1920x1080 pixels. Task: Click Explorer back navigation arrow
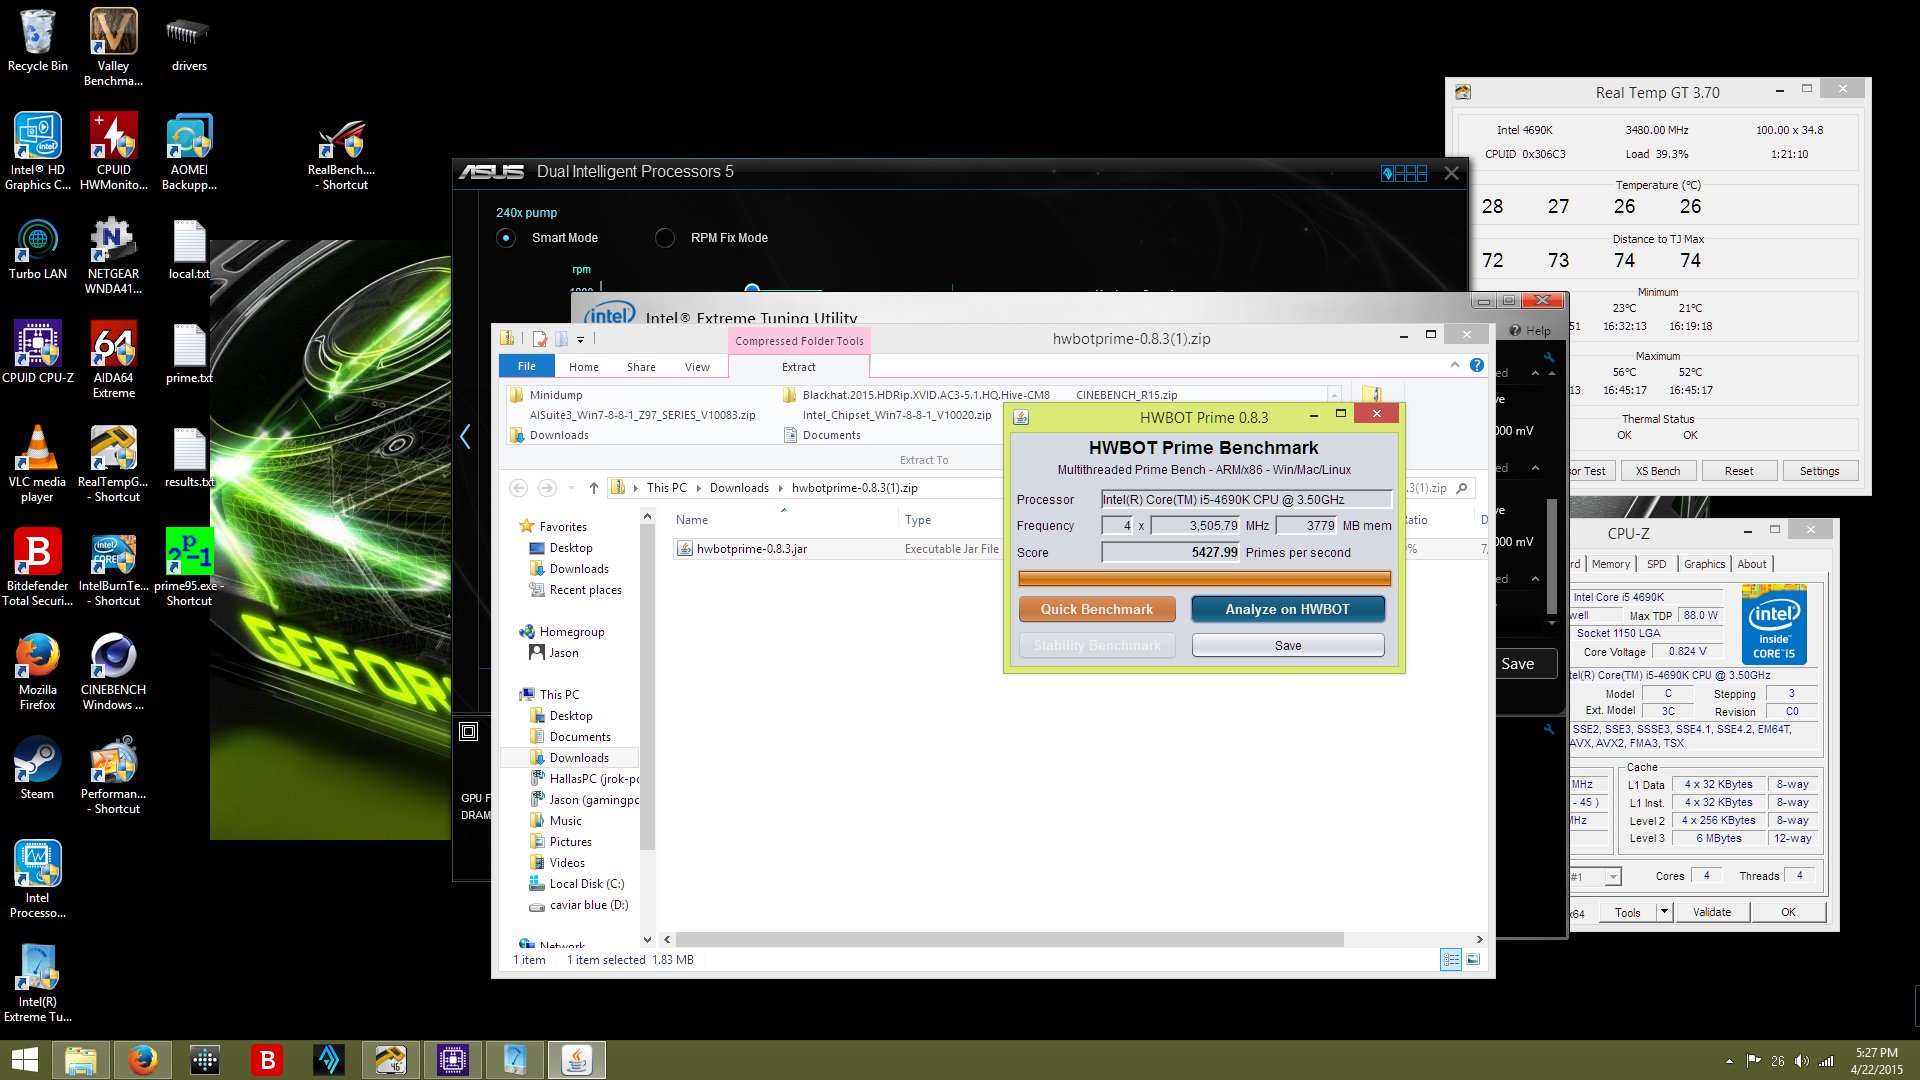(518, 488)
